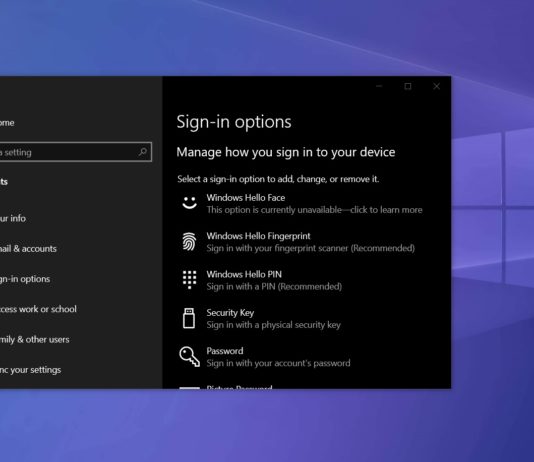Maximize the Settings window

point(408,86)
